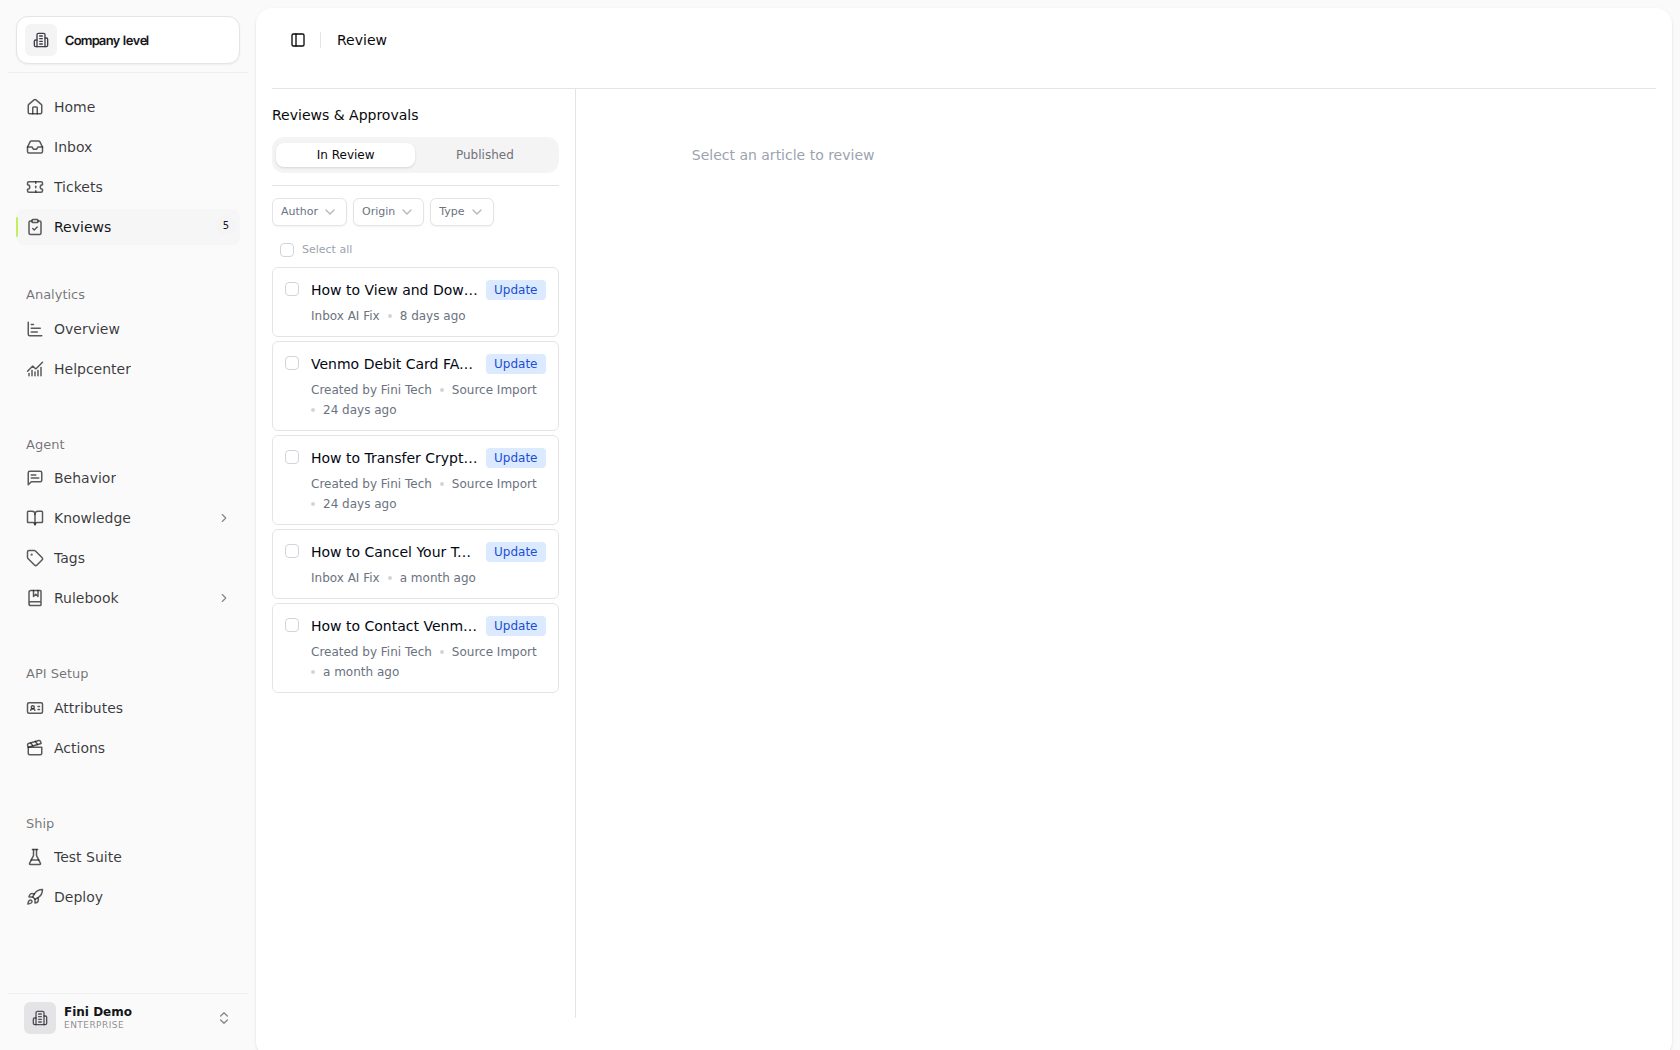Image resolution: width=1680 pixels, height=1050 pixels.
Task: Toggle the Select all checkbox
Action: [x=287, y=250]
